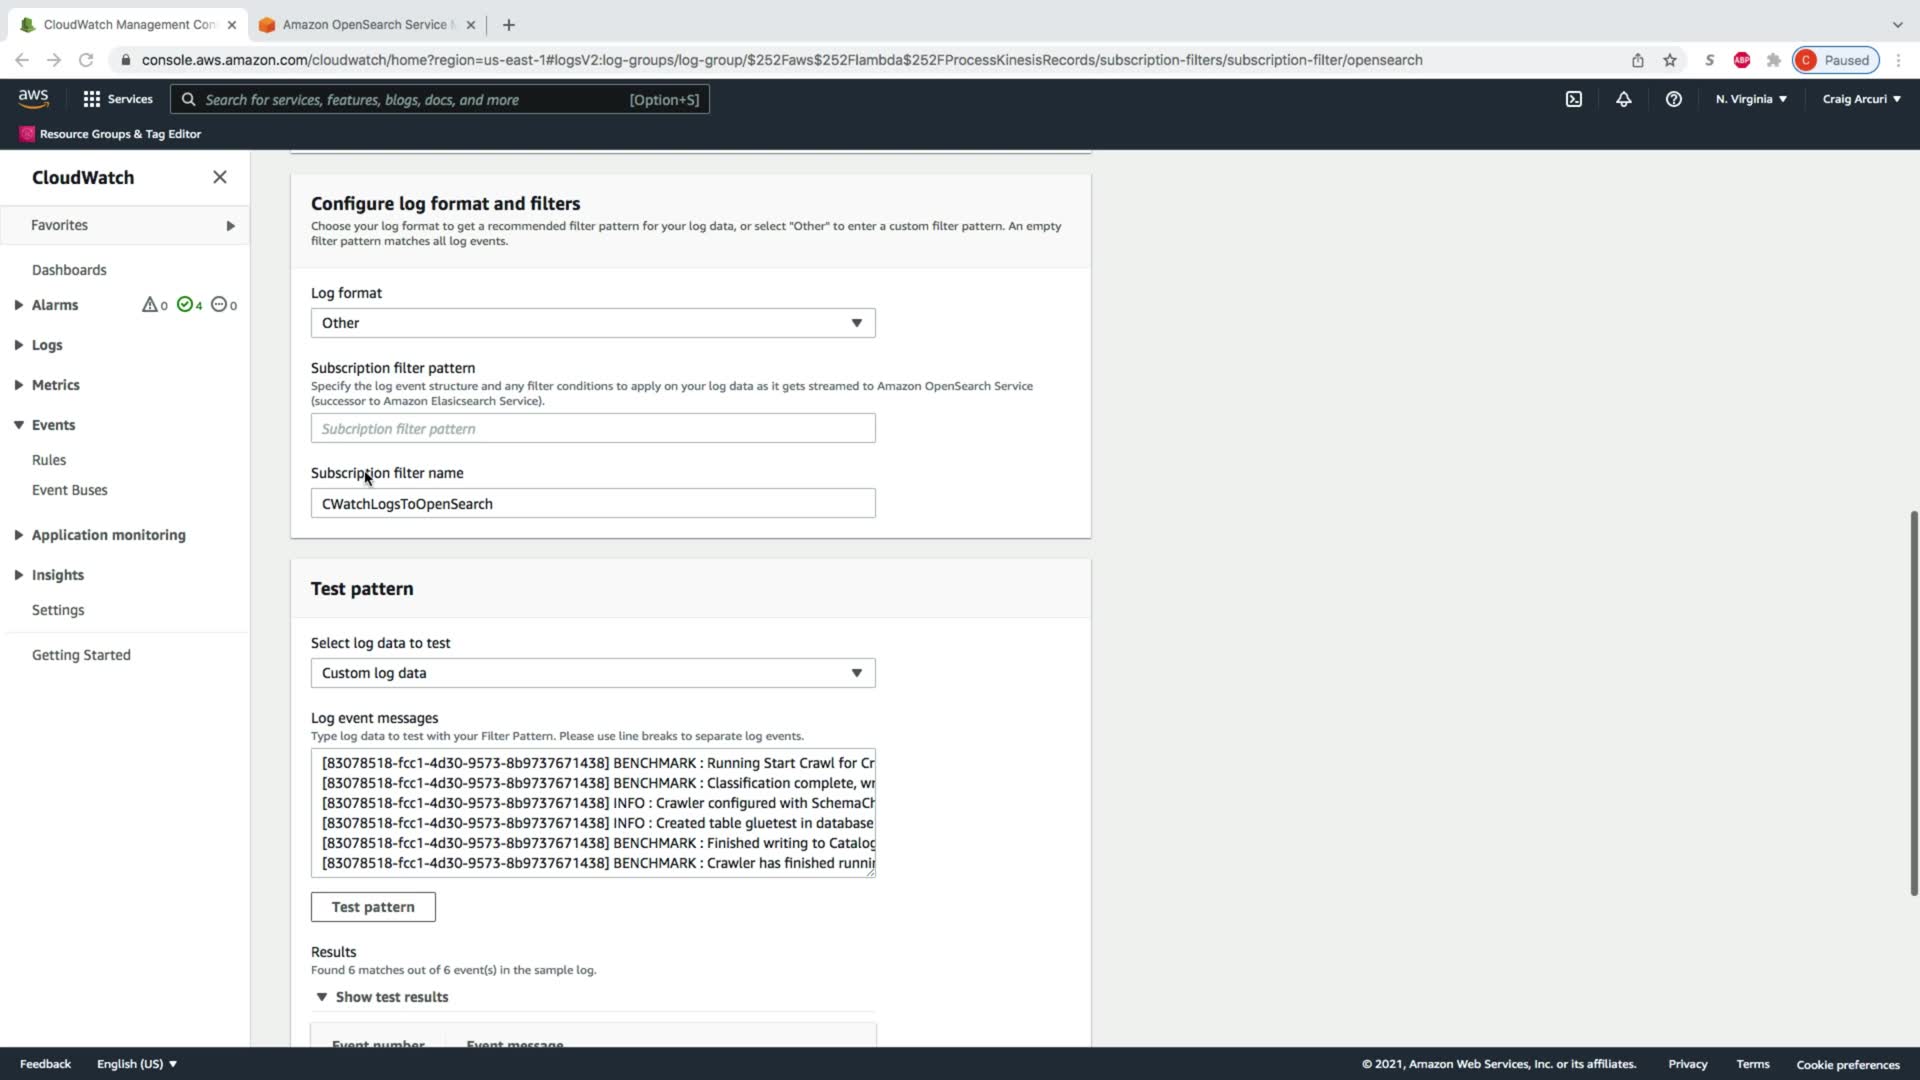
Task: Open the AWS help question mark icon
Action: 1673,99
